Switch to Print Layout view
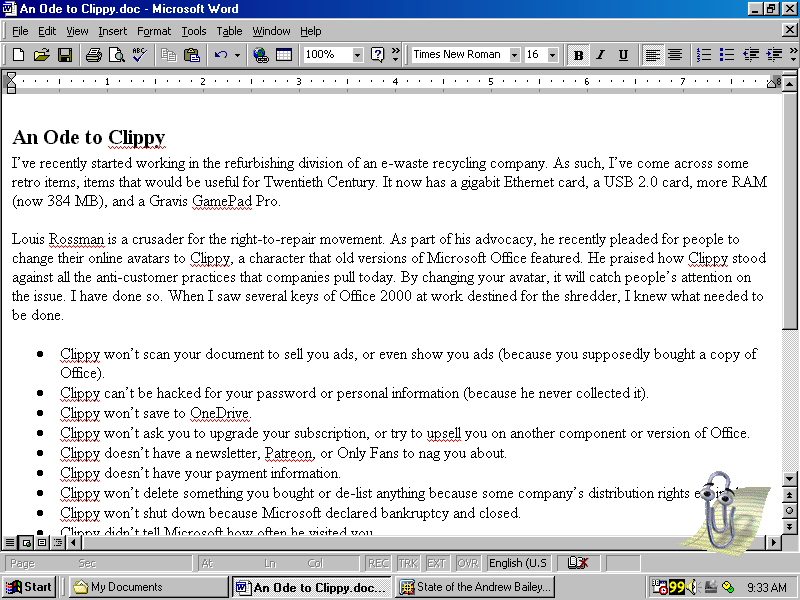The width and height of the screenshot is (800, 600). 42,542
